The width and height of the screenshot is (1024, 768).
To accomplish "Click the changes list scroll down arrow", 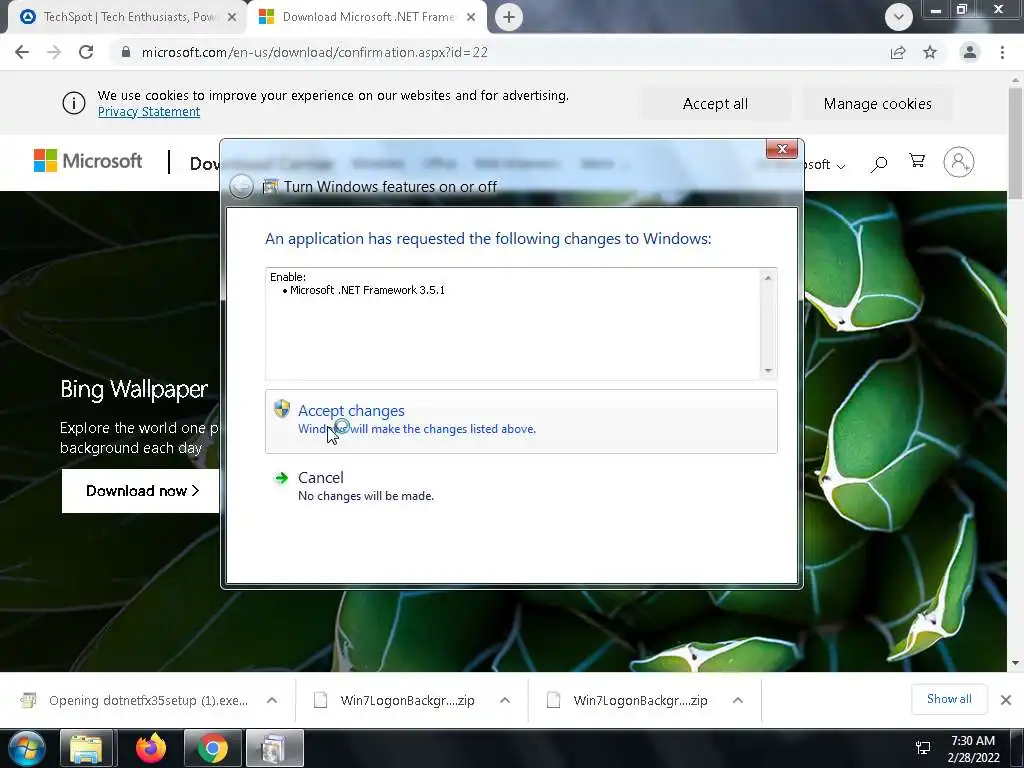I will 768,371.
